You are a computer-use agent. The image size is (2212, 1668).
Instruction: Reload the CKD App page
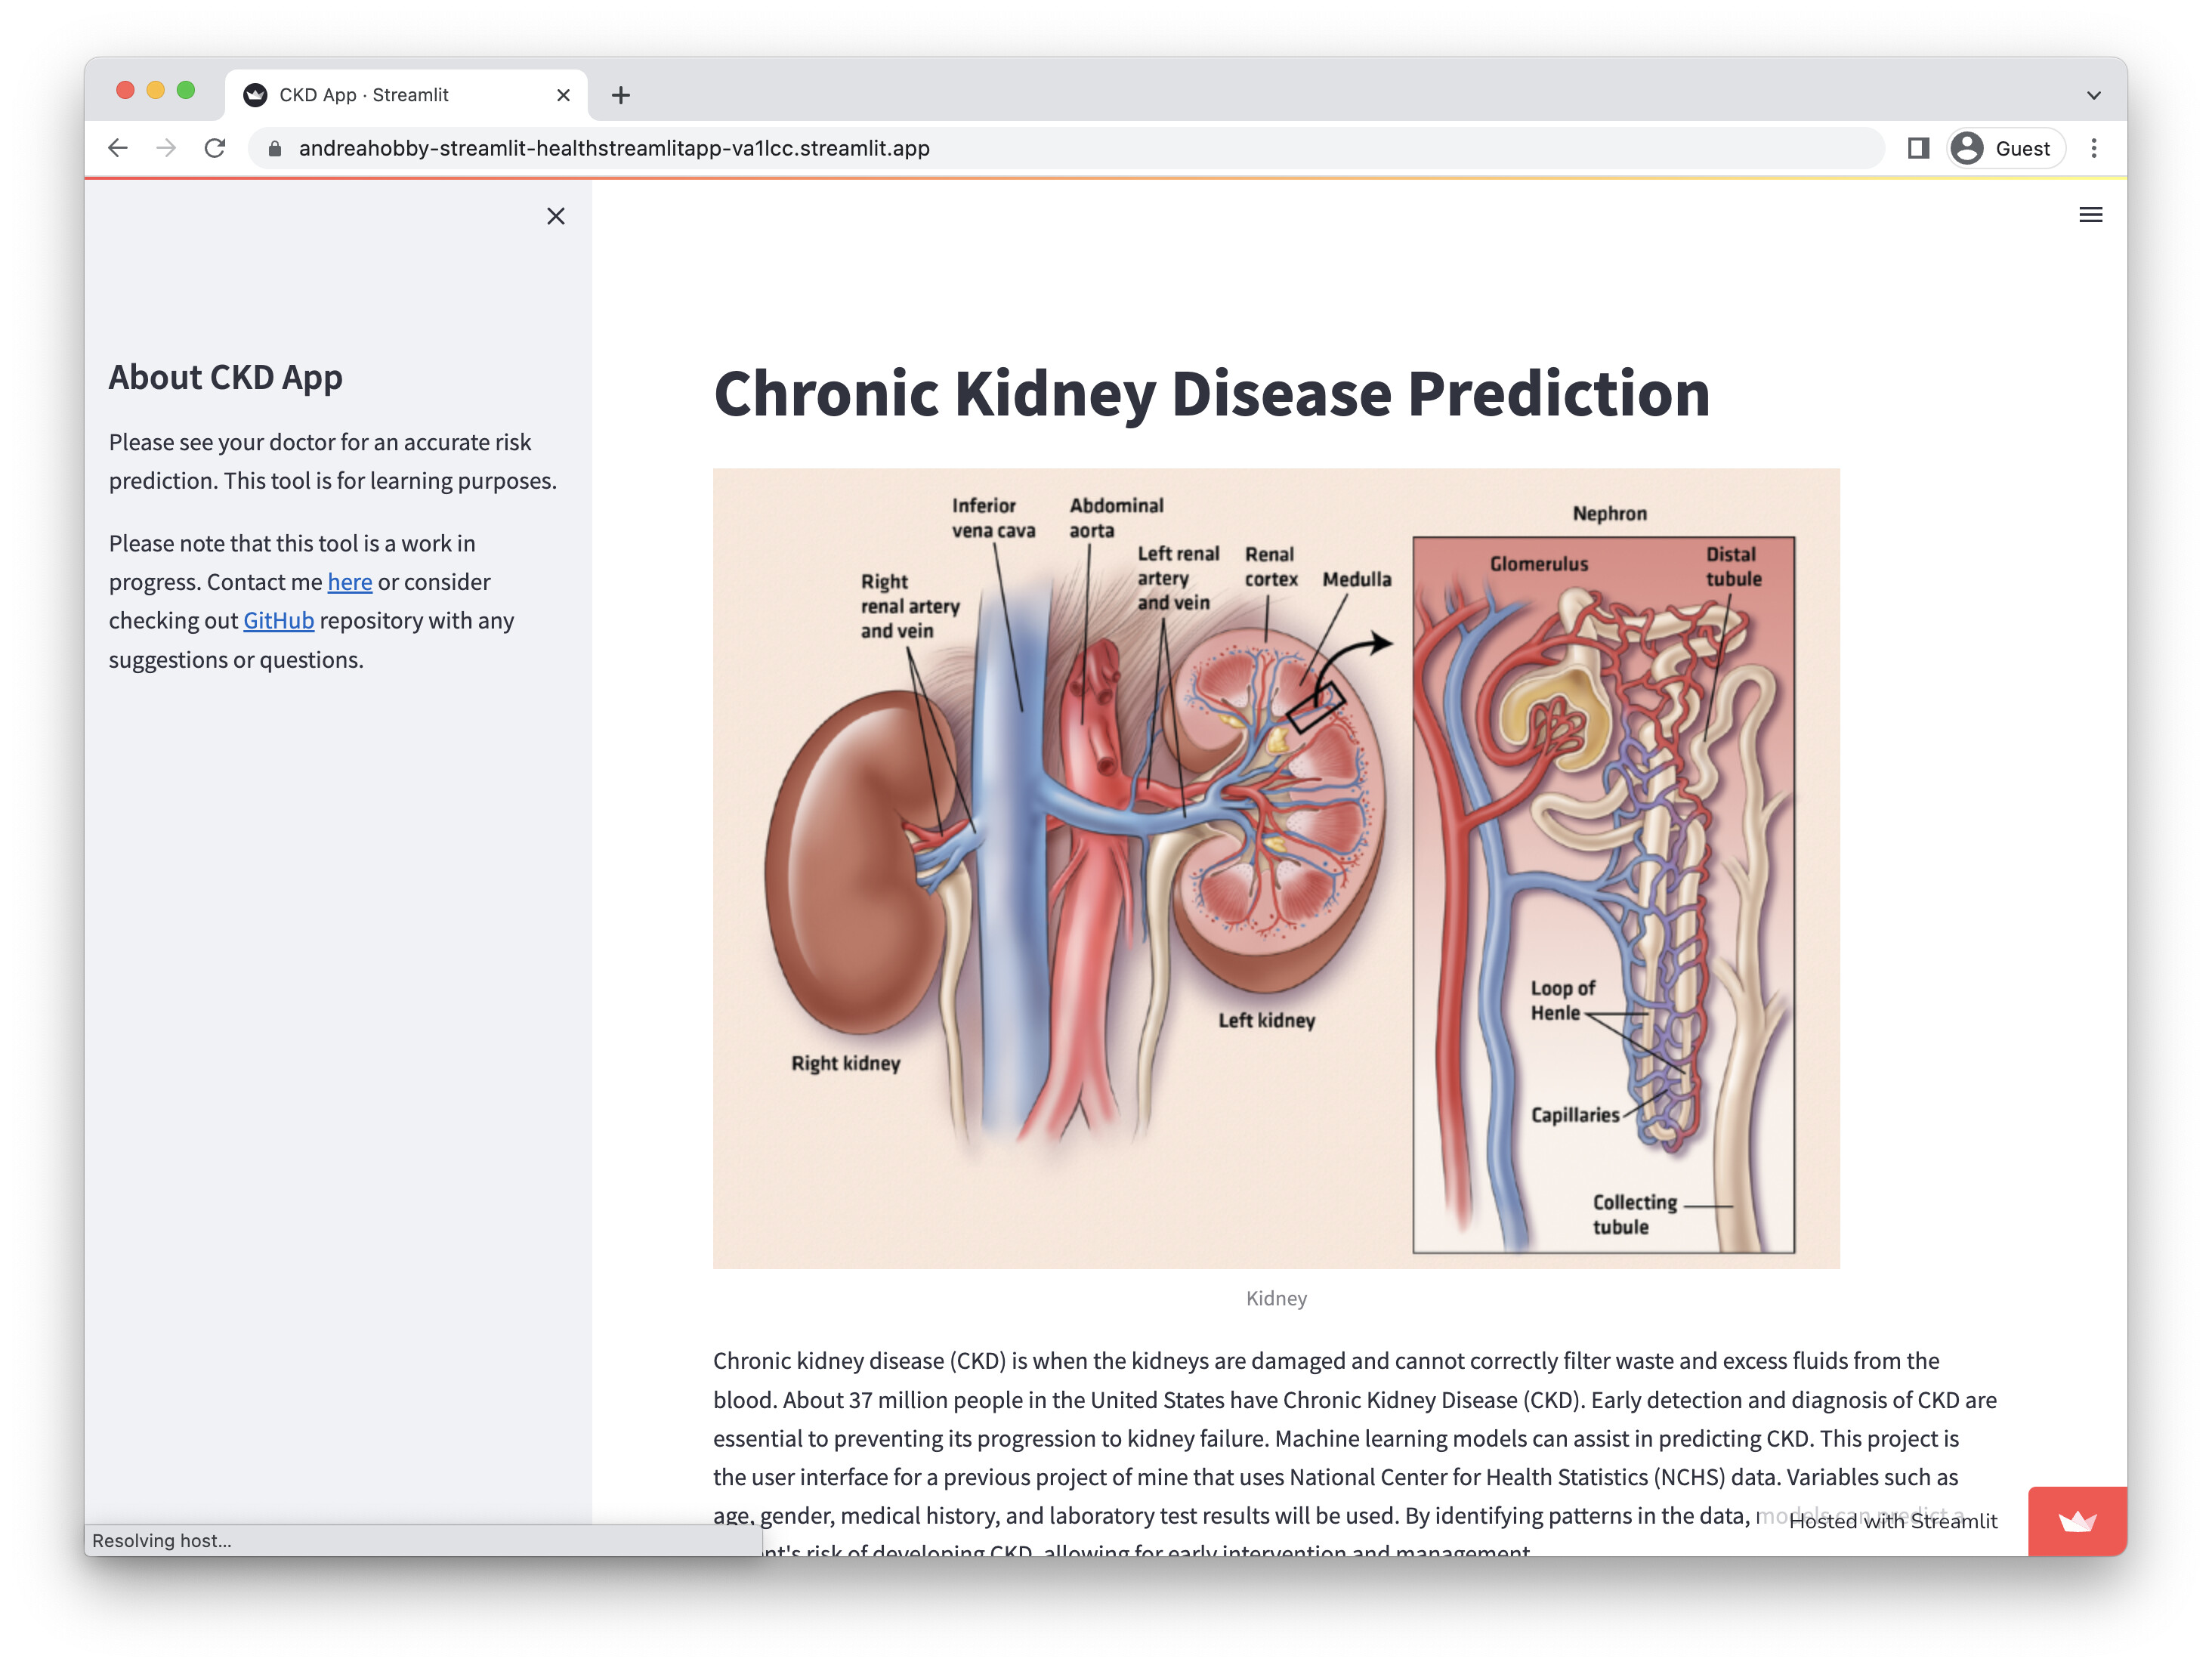215,148
